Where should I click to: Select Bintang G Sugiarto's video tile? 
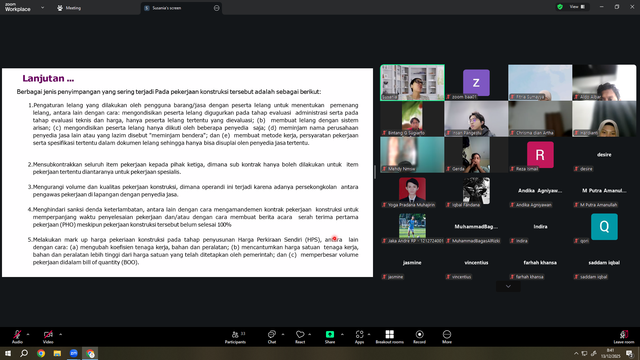412,119
